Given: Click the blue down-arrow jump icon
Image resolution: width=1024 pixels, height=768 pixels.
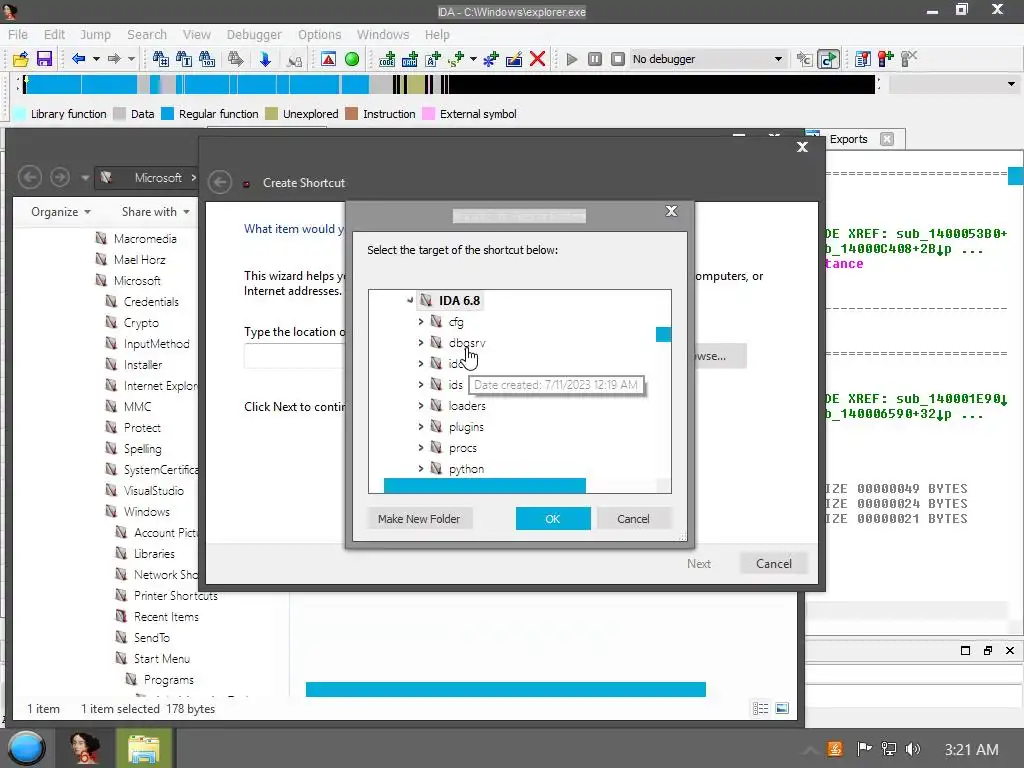Looking at the screenshot, I should tap(265, 59).
